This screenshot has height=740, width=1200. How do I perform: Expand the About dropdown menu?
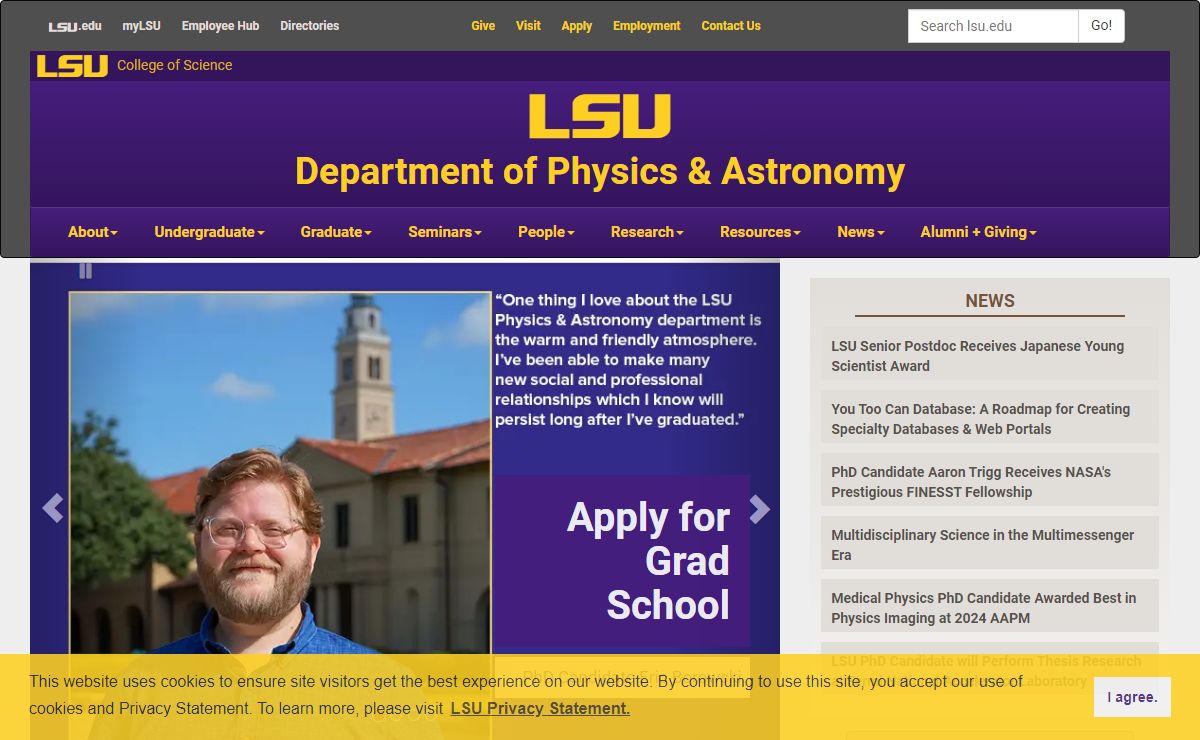[x=93, y=232]
